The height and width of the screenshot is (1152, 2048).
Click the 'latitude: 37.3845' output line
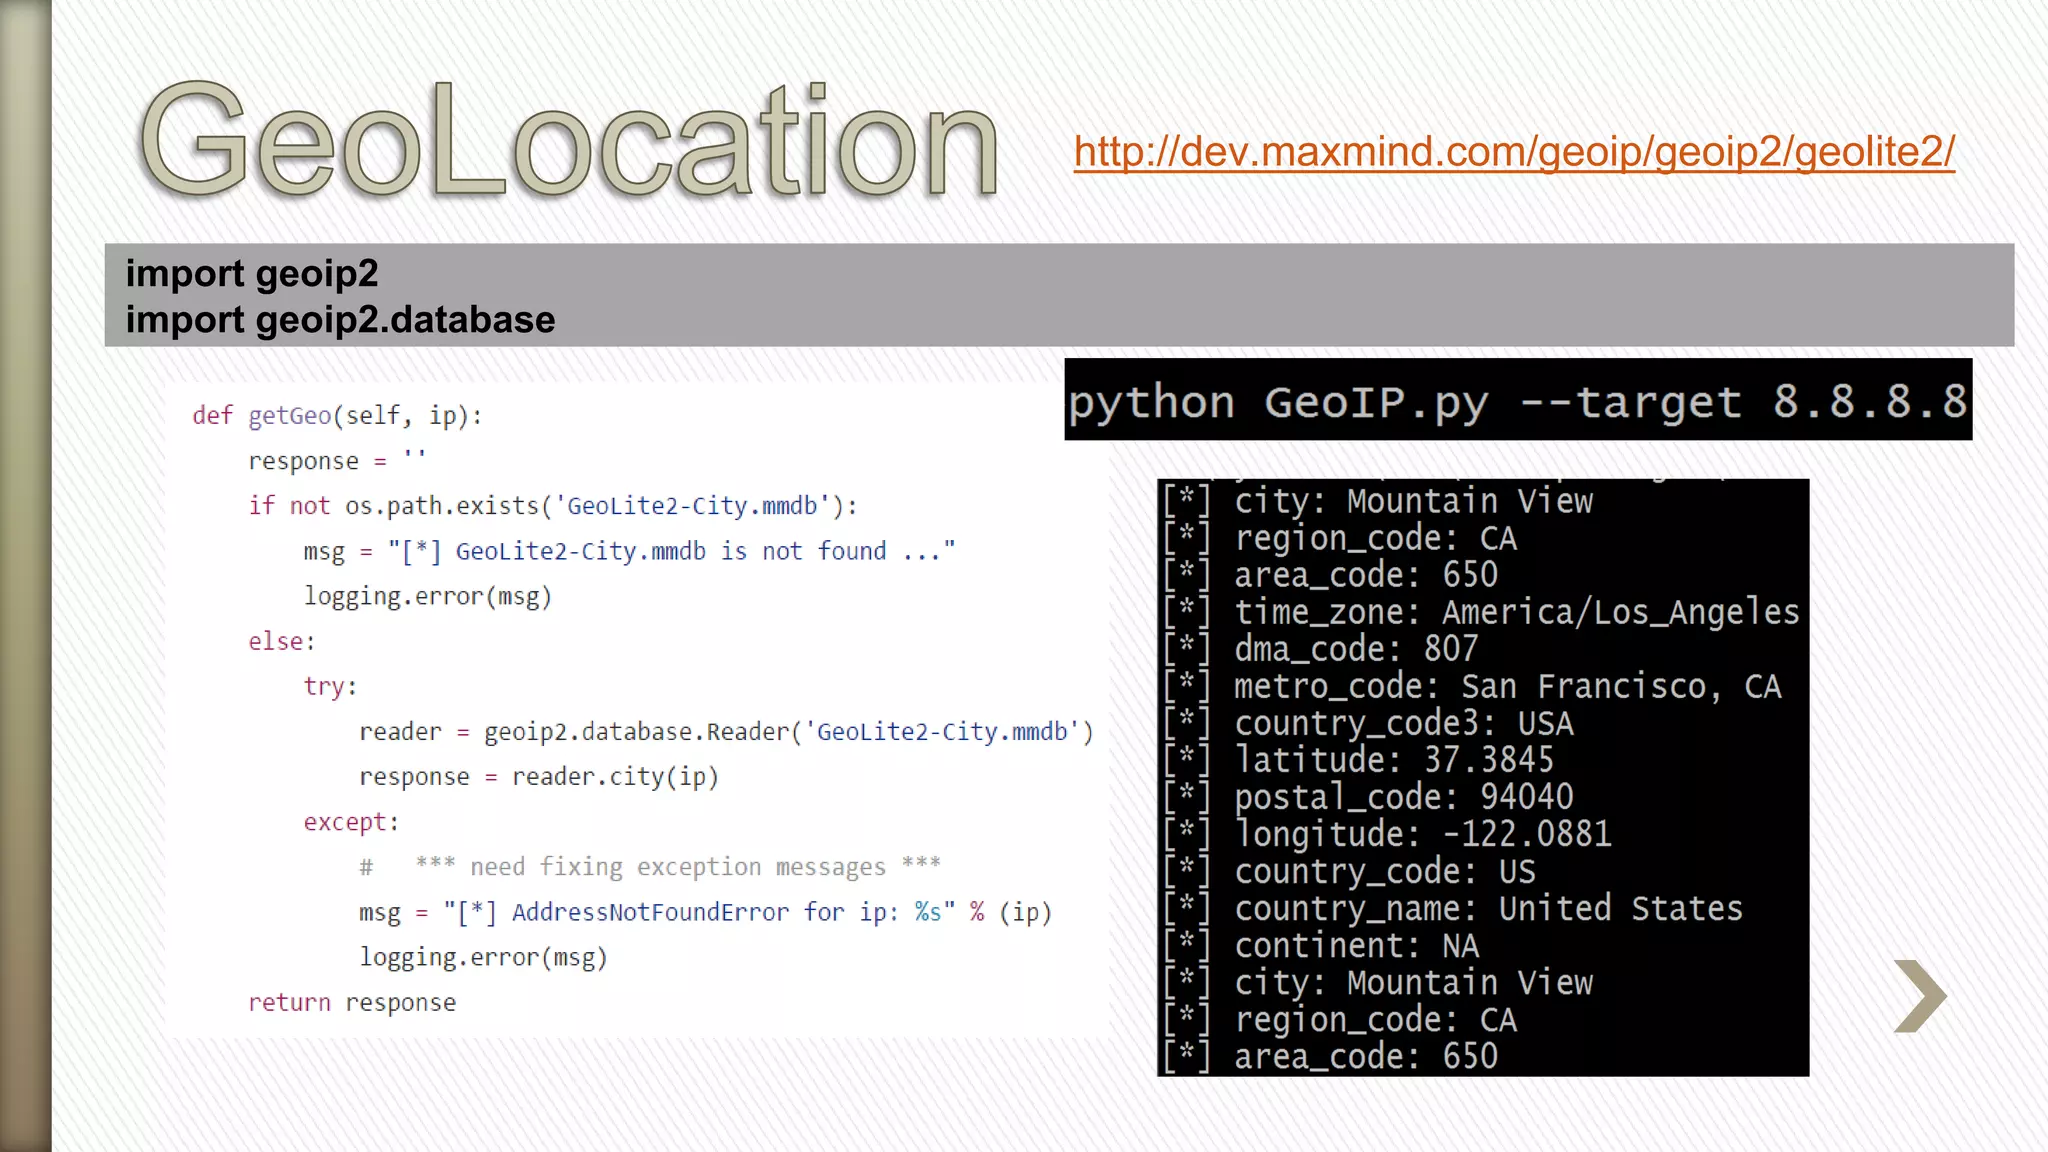pos(1393,760)
